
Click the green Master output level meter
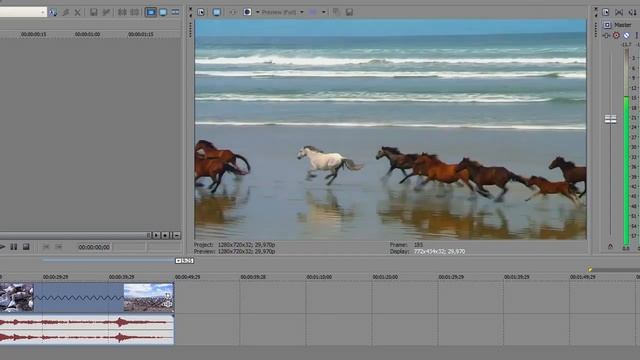[626, 171]
